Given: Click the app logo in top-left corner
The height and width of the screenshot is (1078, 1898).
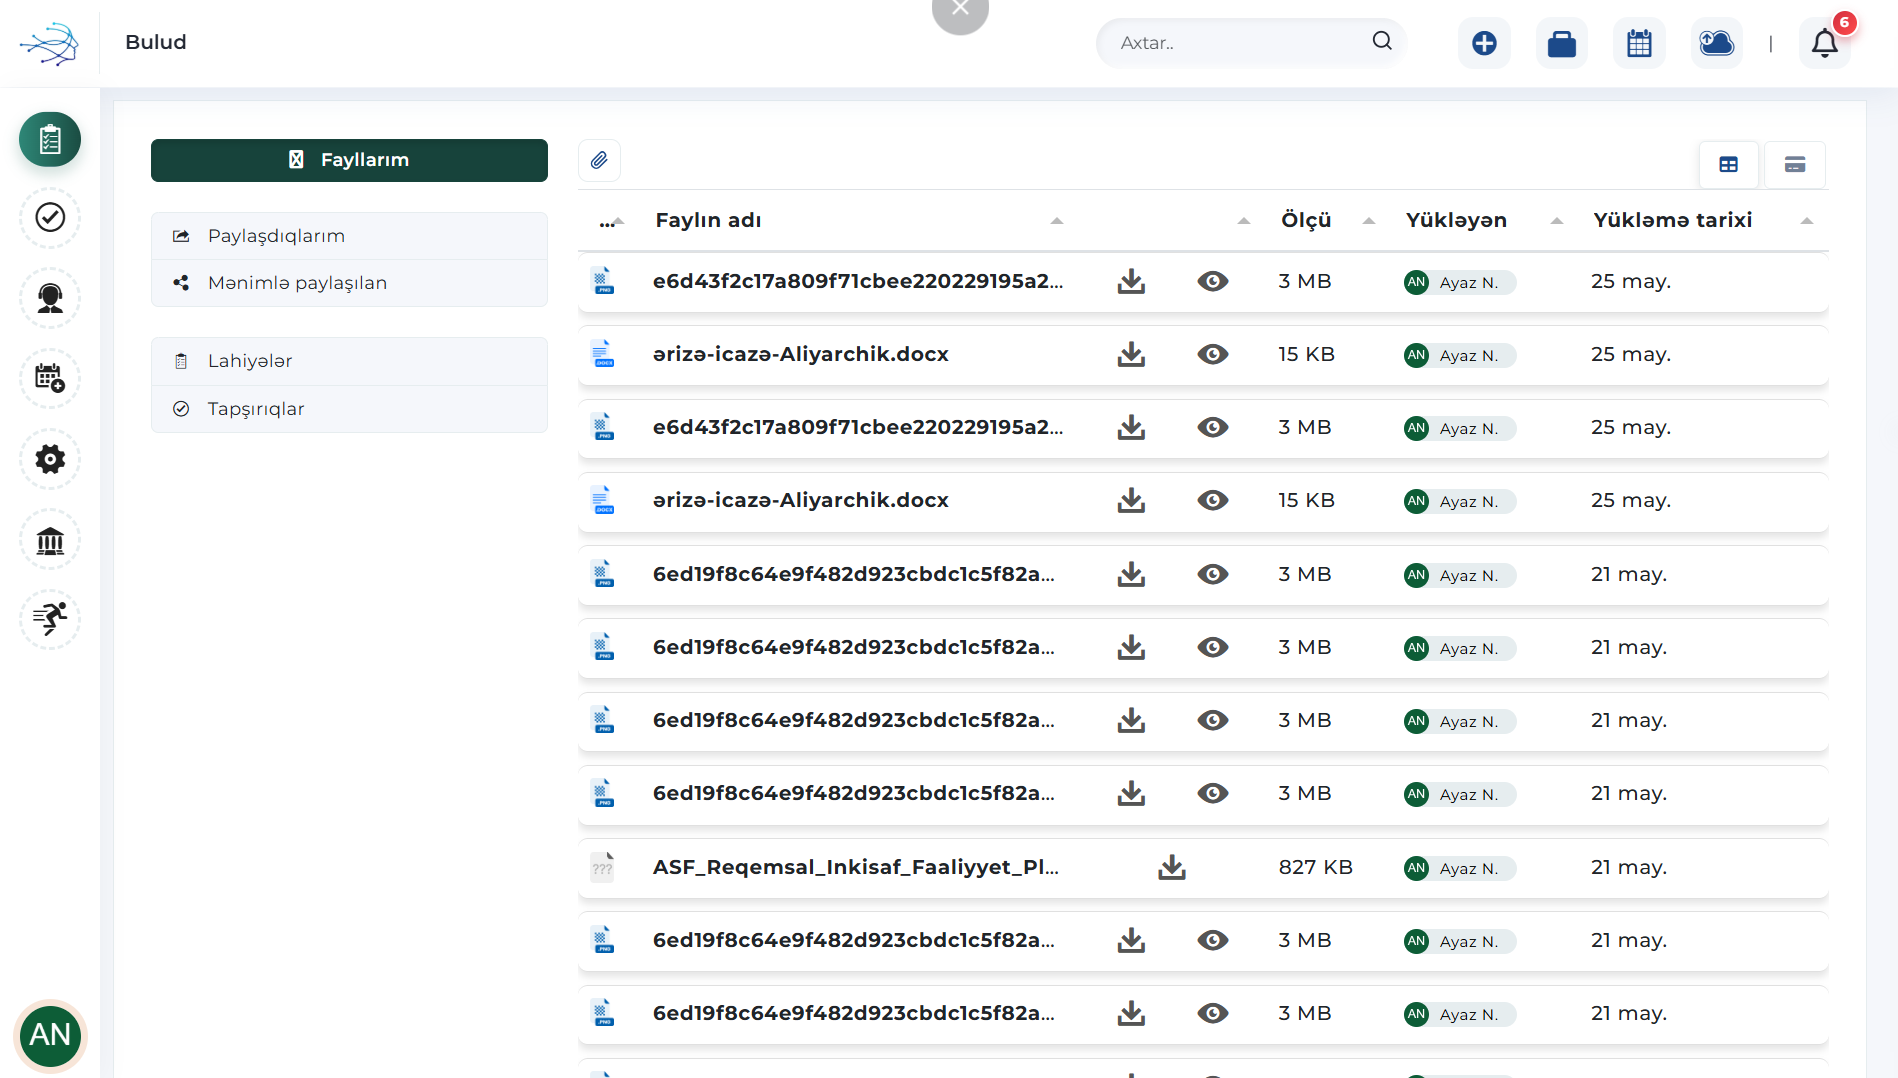Looking at the screenshot, I should coord(49,43).
